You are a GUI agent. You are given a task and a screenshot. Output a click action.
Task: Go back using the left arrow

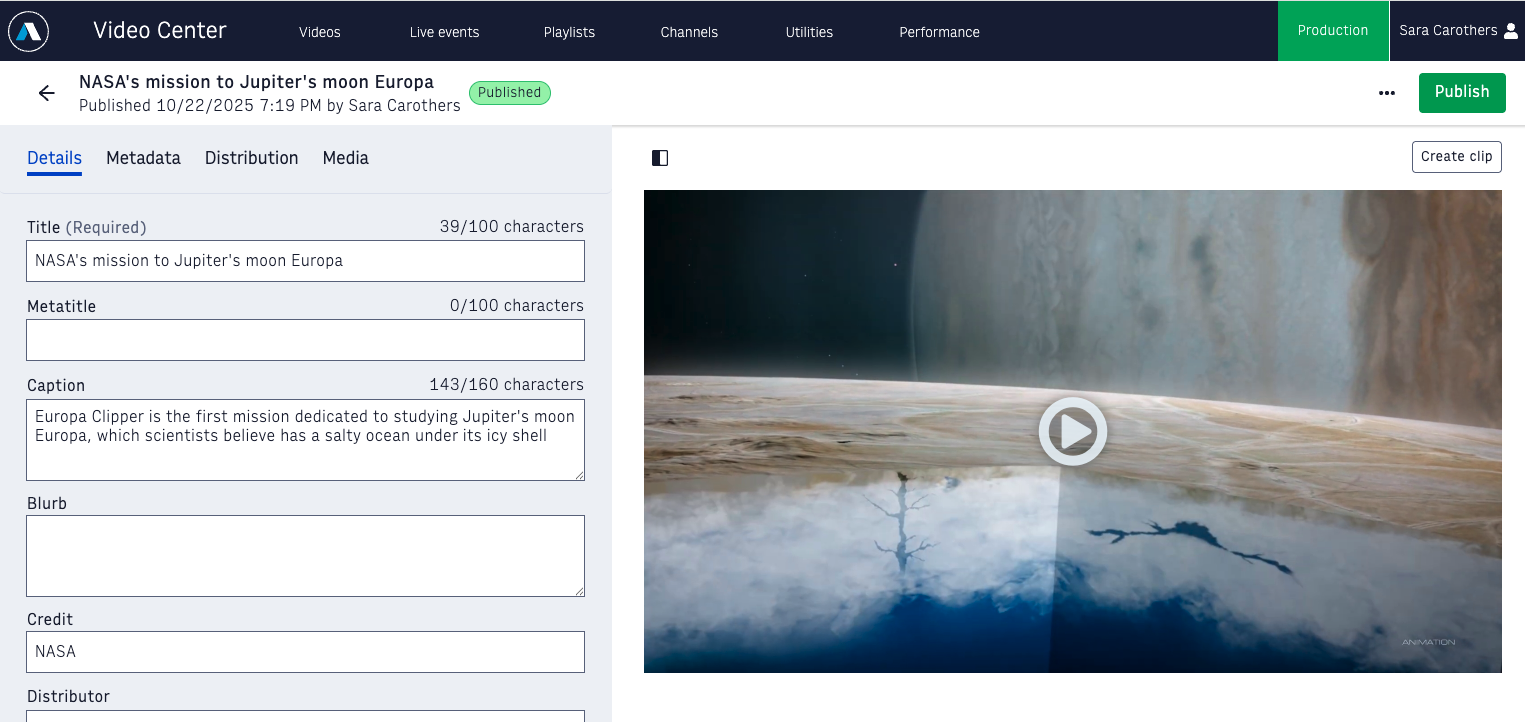(x=46, y=93)
